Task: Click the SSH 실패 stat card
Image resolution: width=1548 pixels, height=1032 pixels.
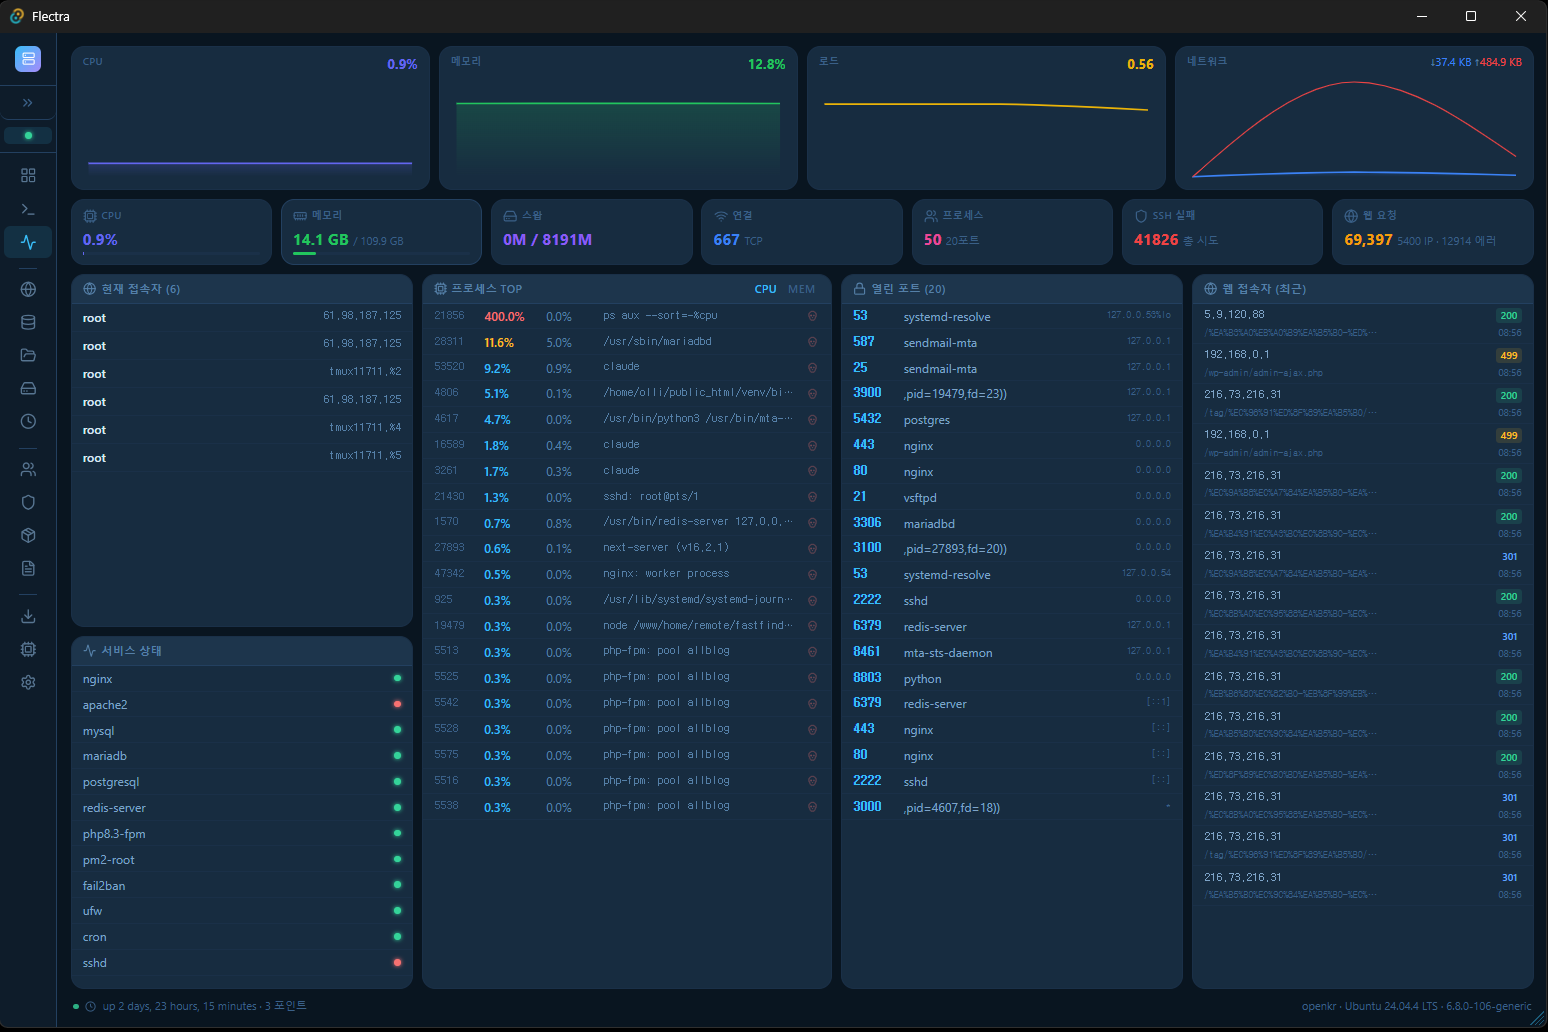Action: tap(1221, 231)
